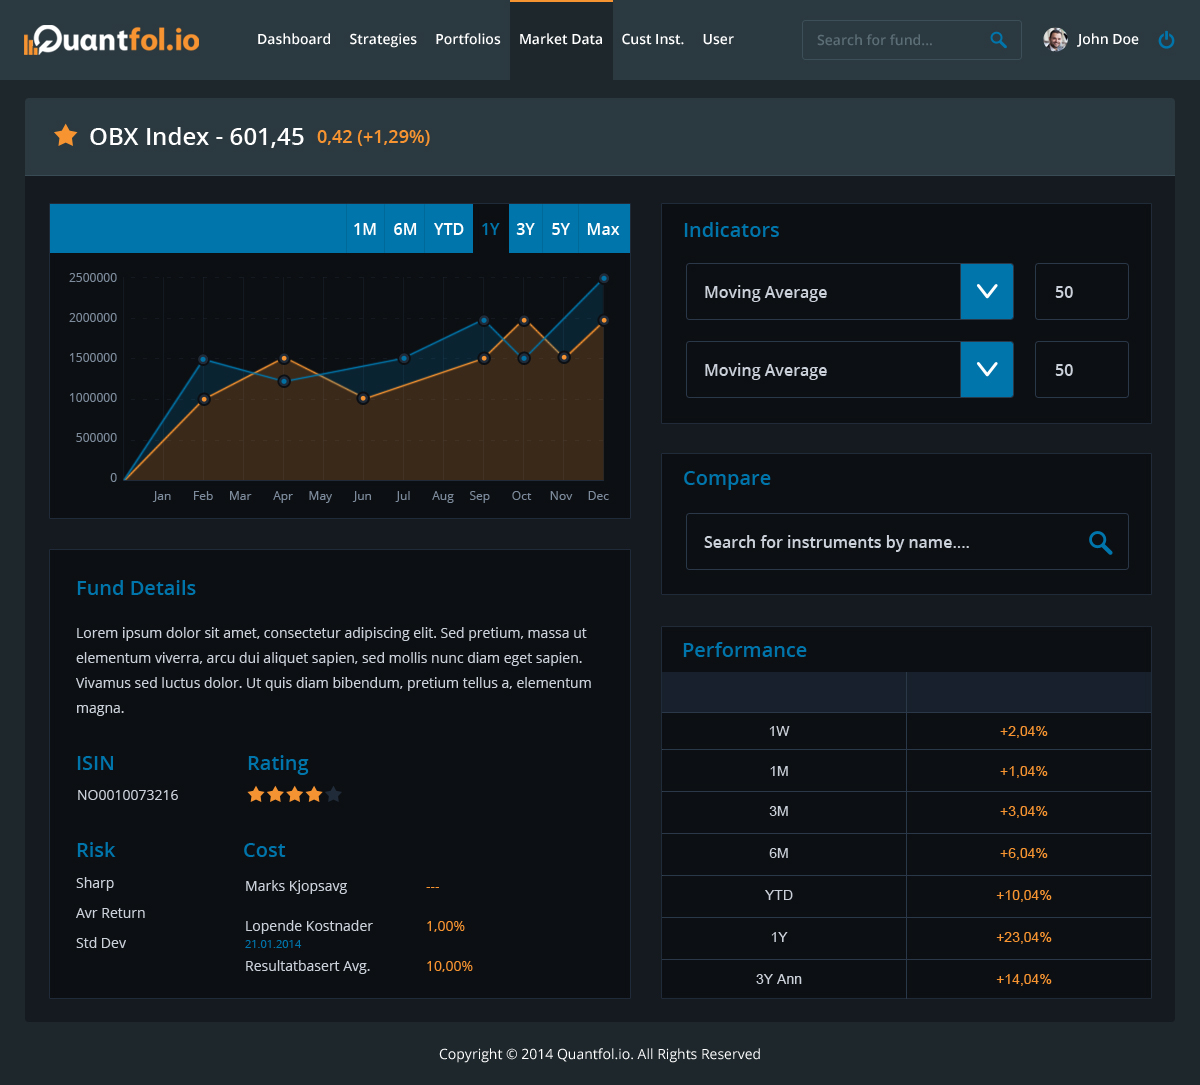Switch the chart to YTD range
Viewport: 1200px width, 1085px height.
(x=449, y=229)
